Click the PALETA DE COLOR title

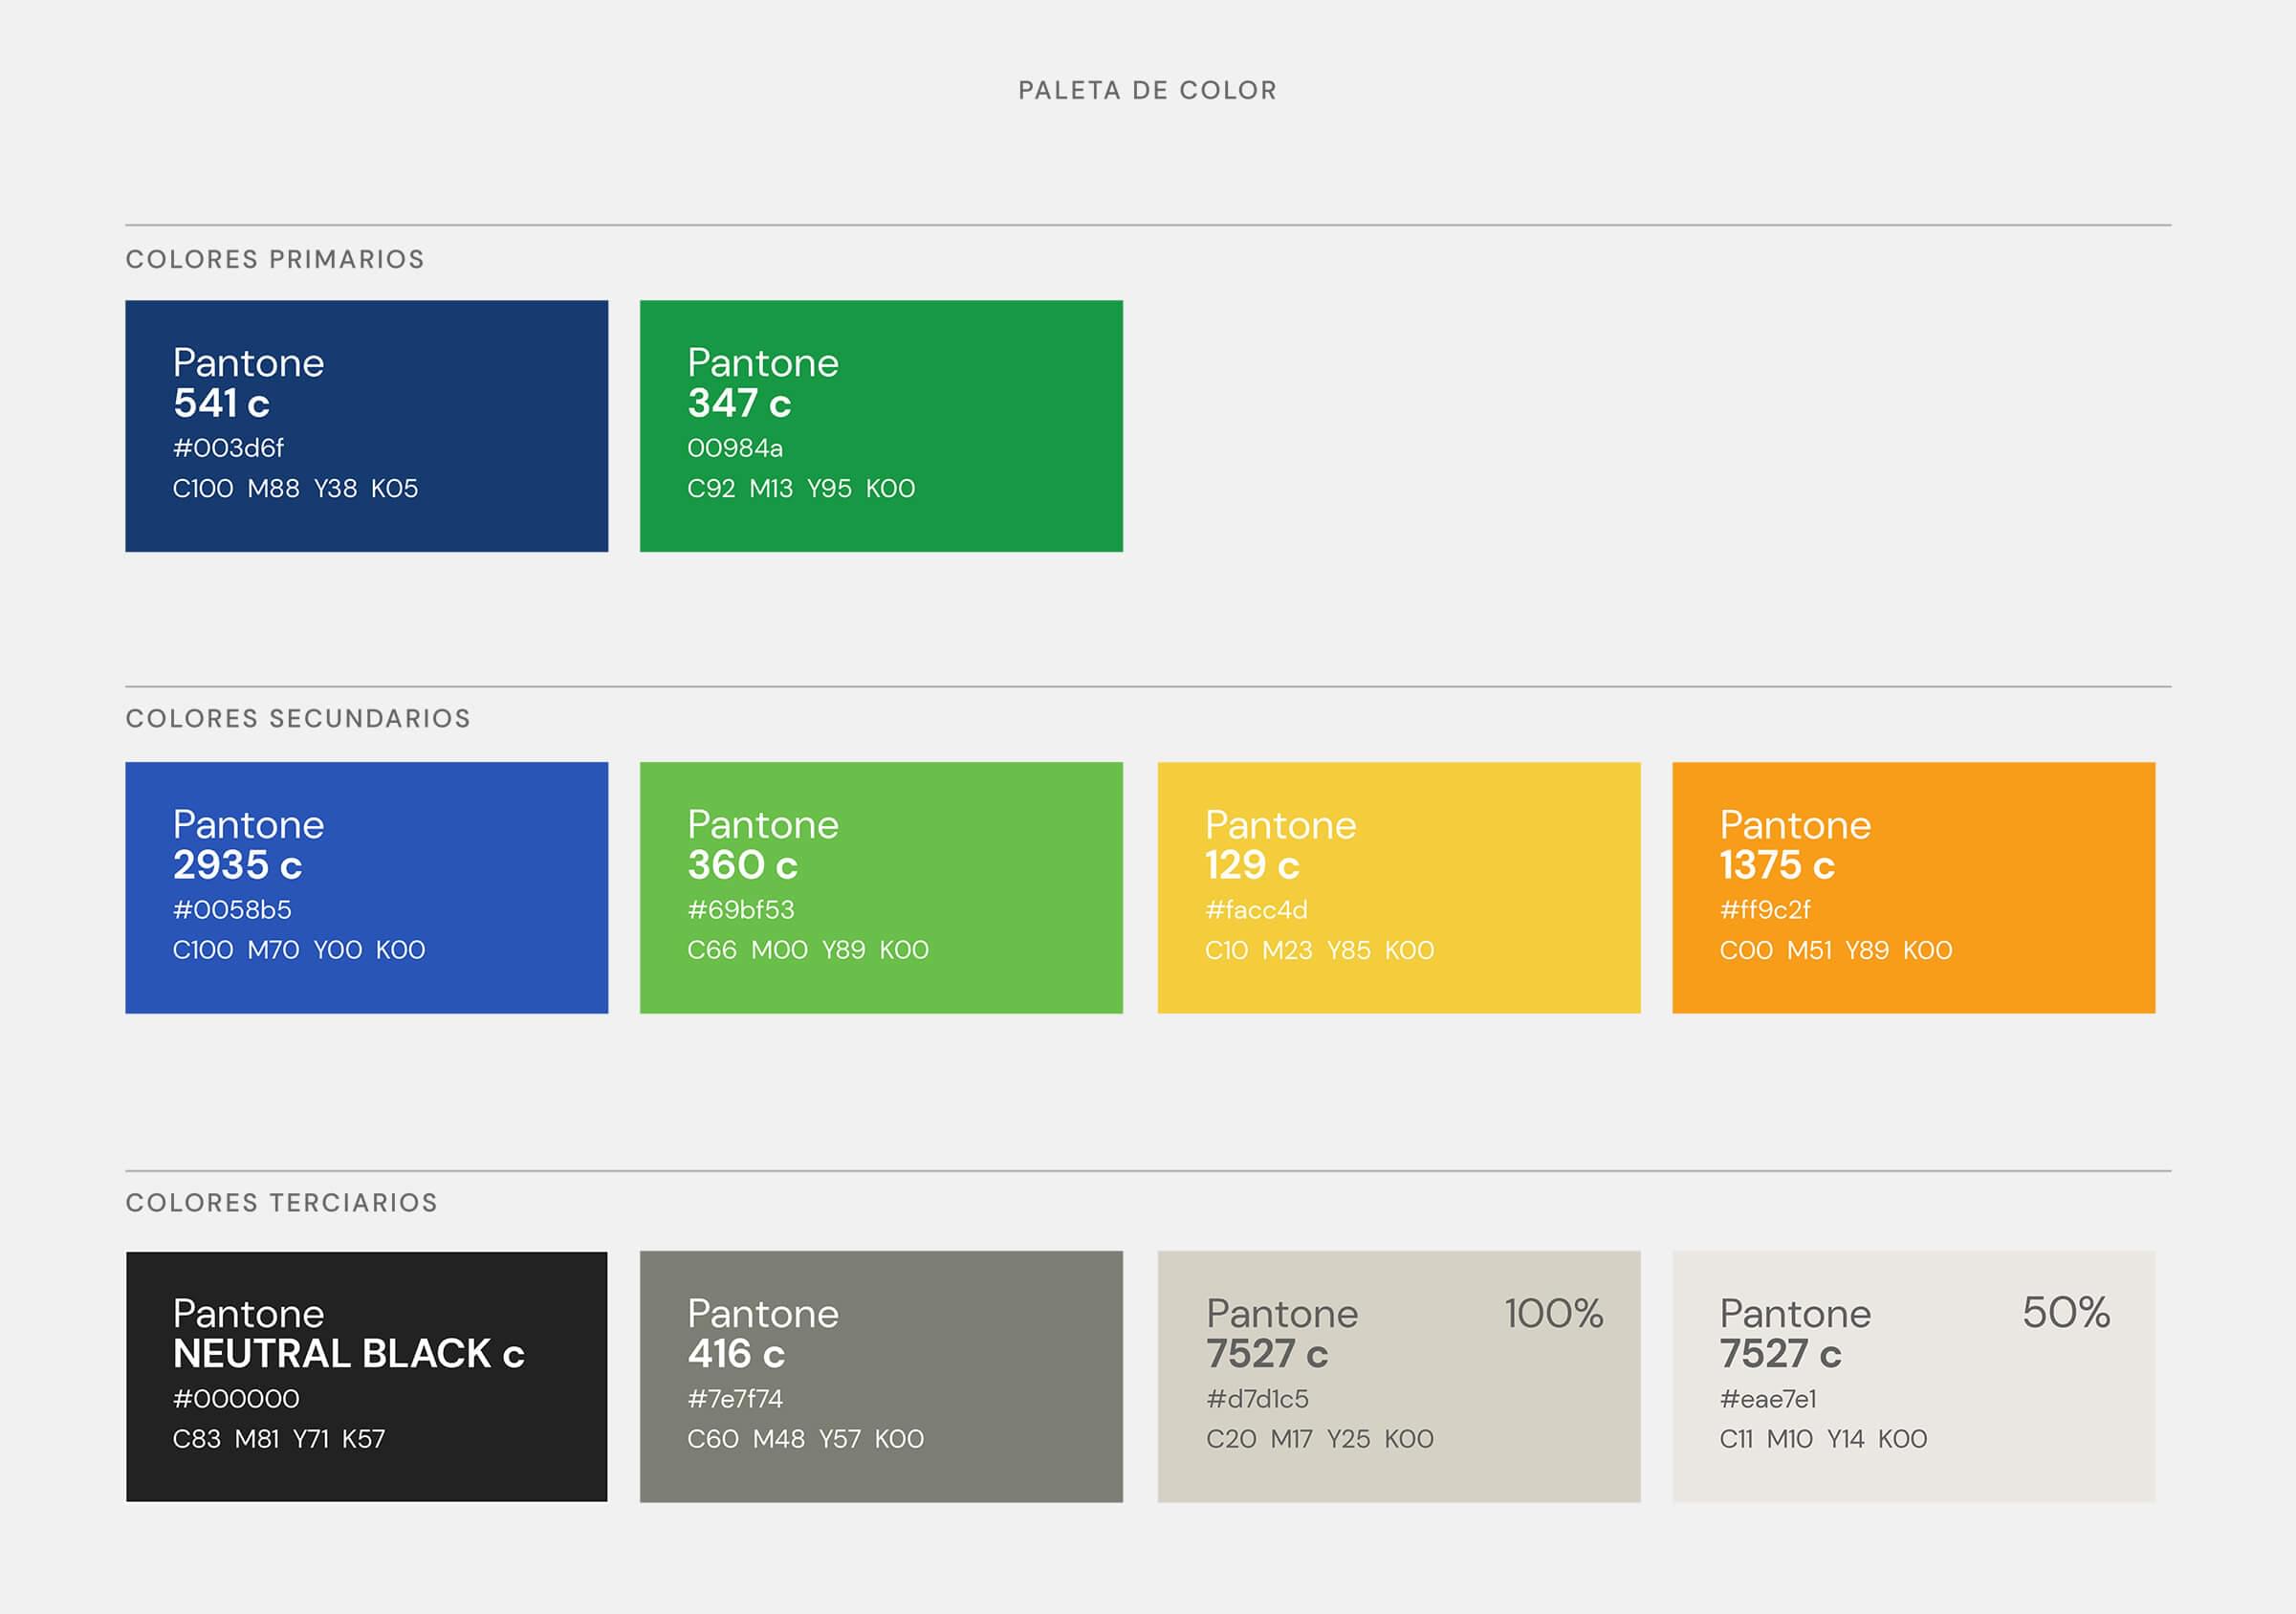click(1147, 90)
